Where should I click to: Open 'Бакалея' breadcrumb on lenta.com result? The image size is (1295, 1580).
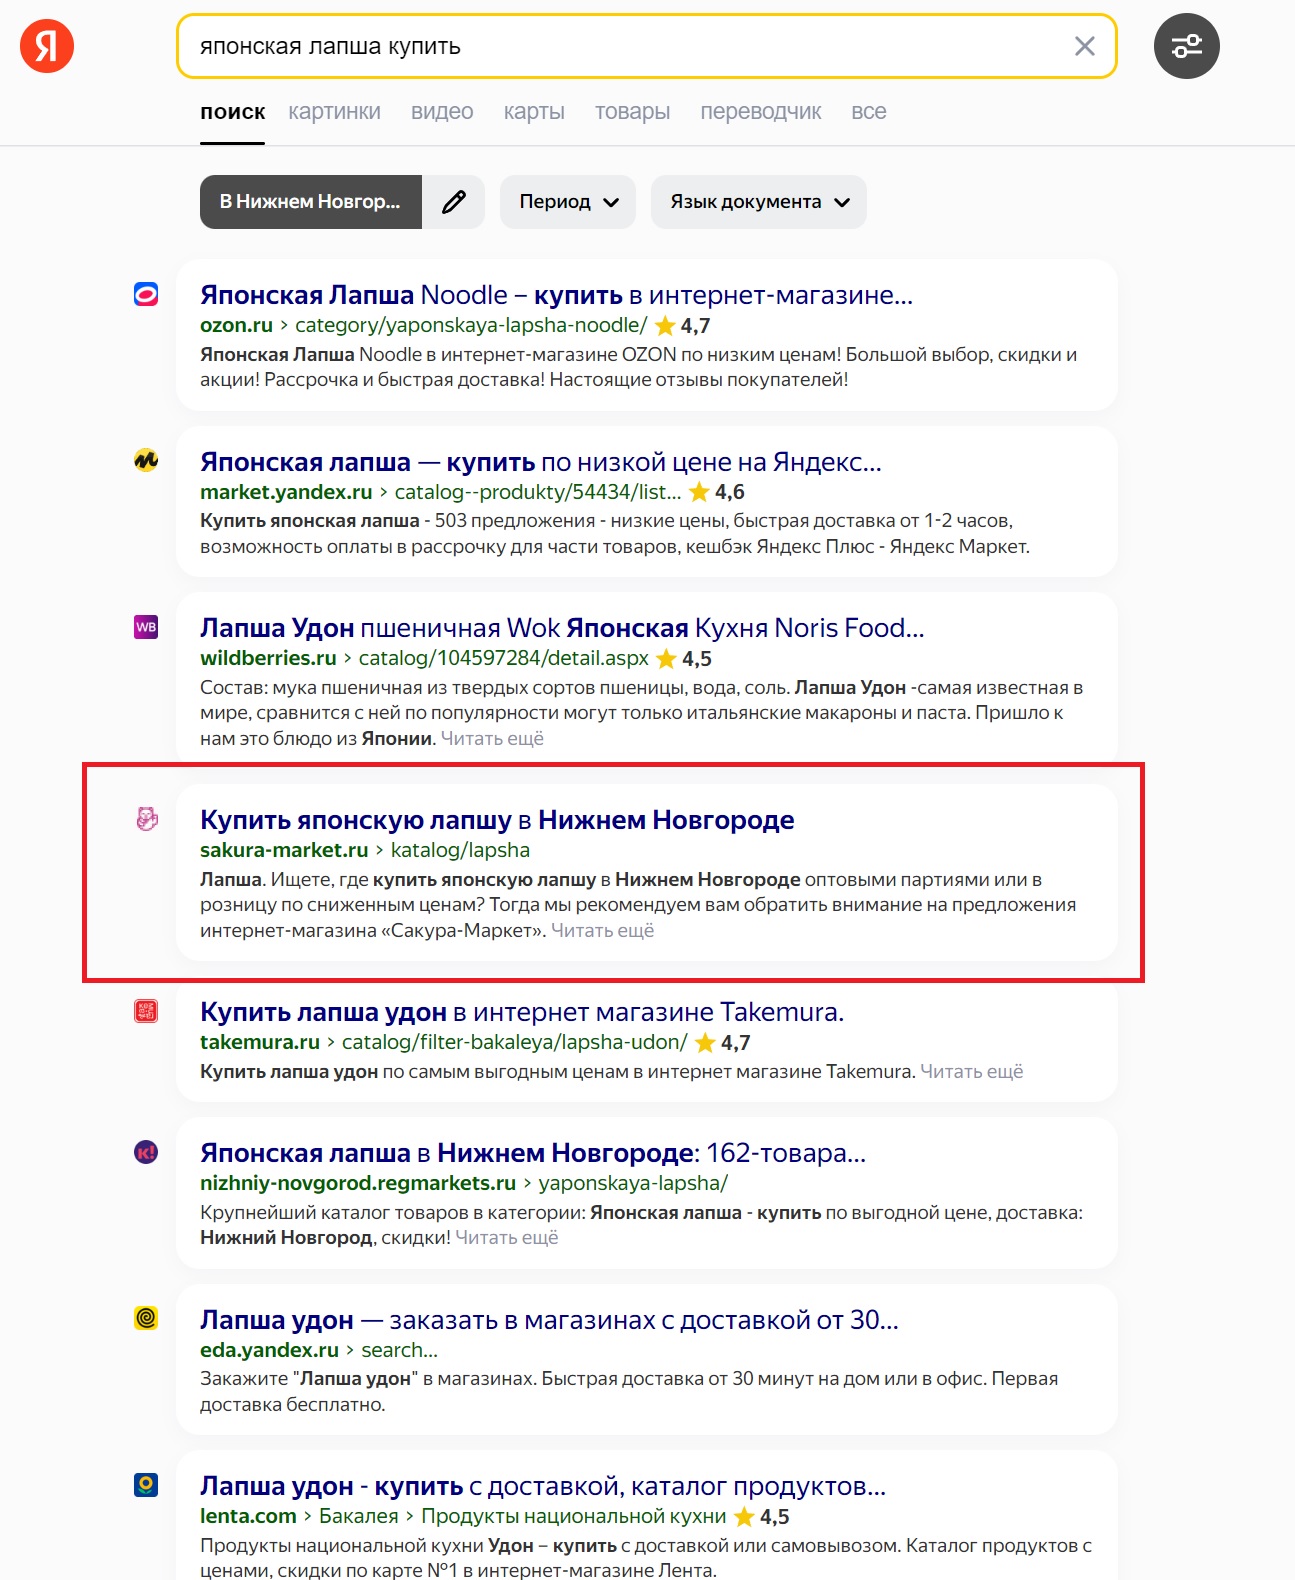point(358,1516)
